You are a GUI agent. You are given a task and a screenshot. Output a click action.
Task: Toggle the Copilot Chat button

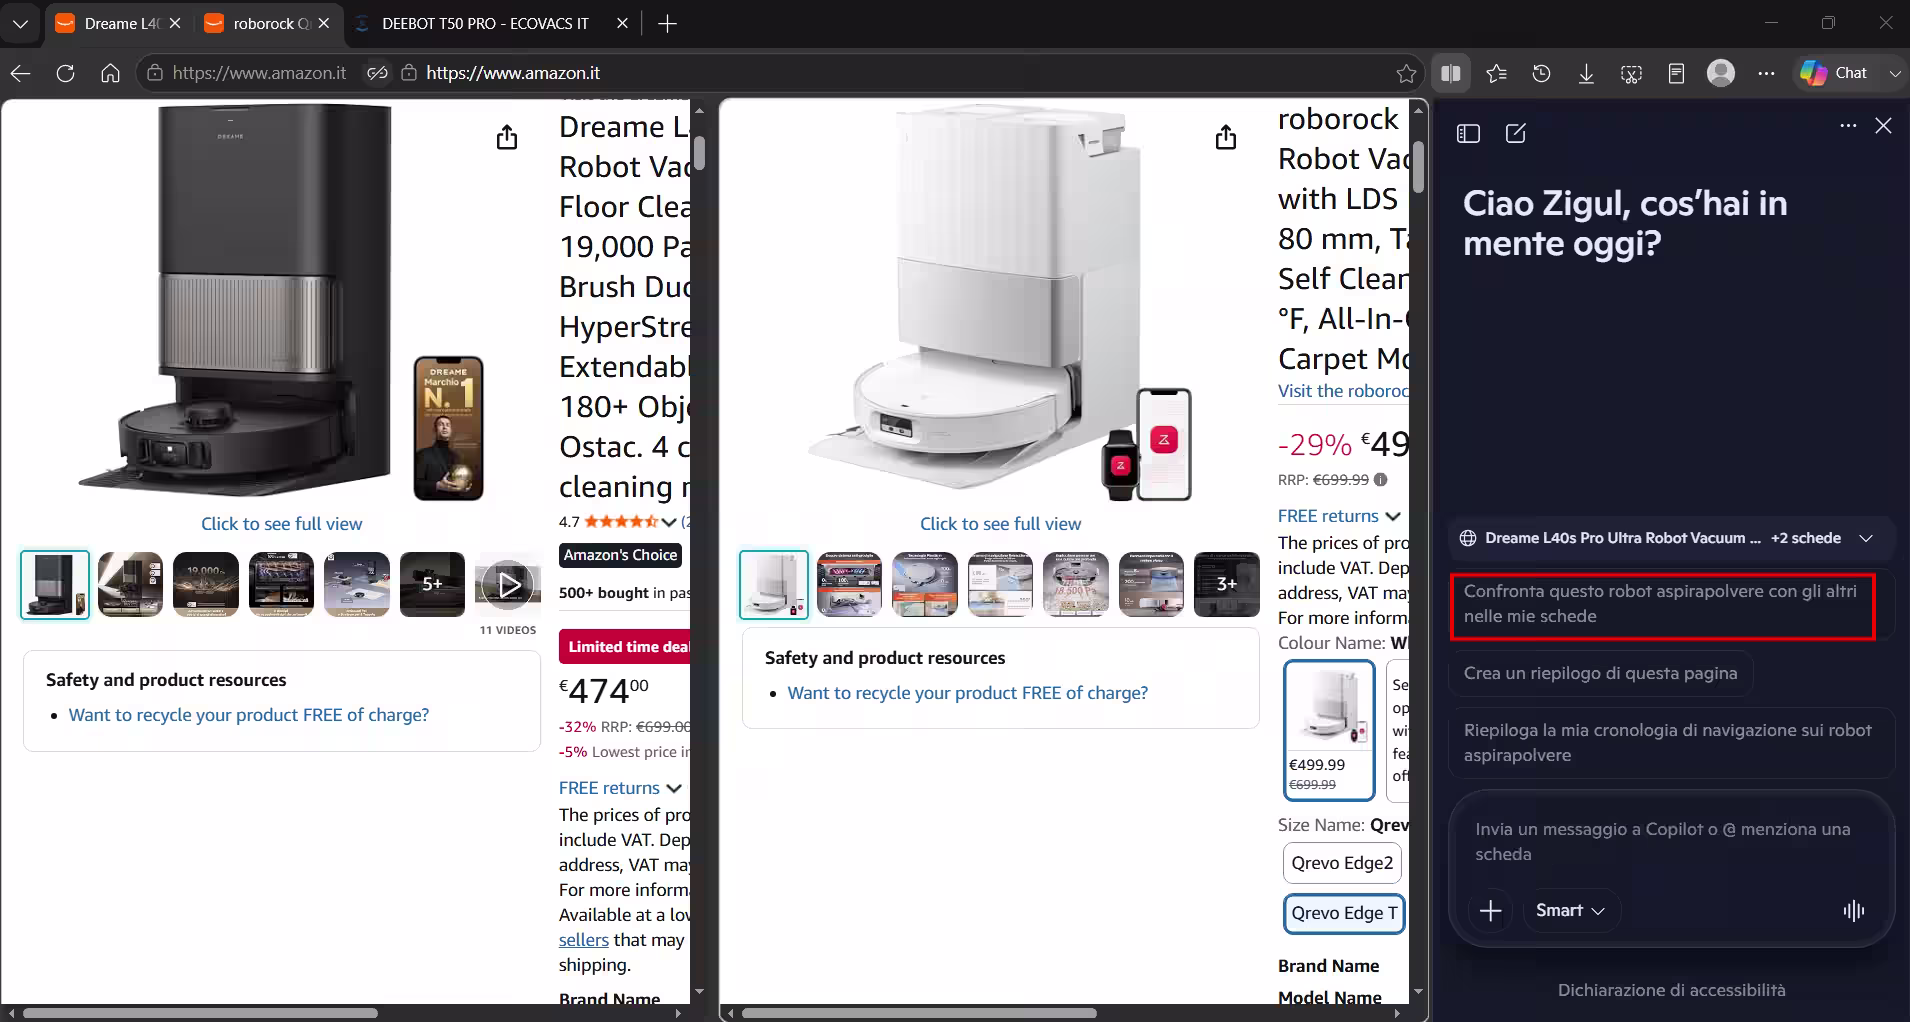(x=1835, y=73)
